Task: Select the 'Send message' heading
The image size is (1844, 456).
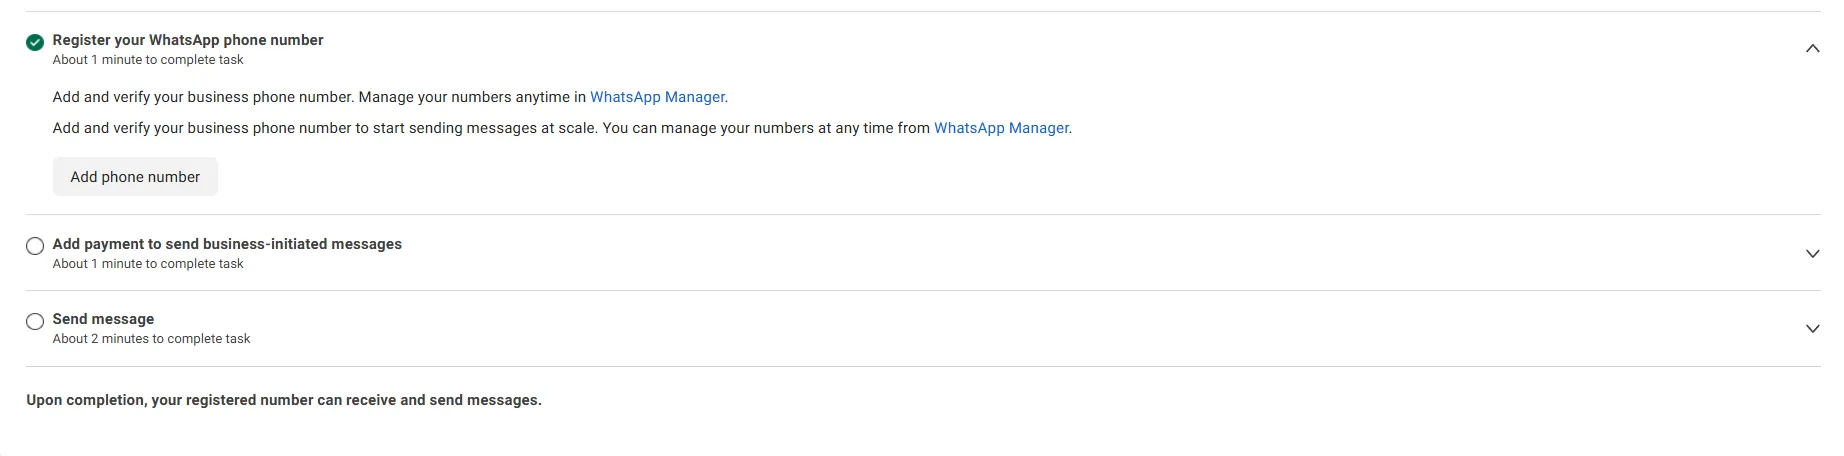Action: 103,319
